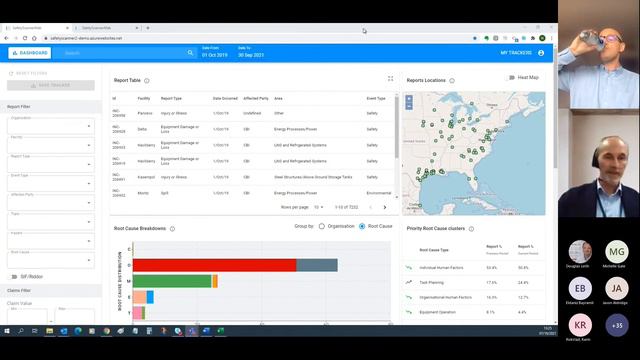
Task: Click the info icon next to Root Cause Breakdowns
Action: tap(172, 229)
